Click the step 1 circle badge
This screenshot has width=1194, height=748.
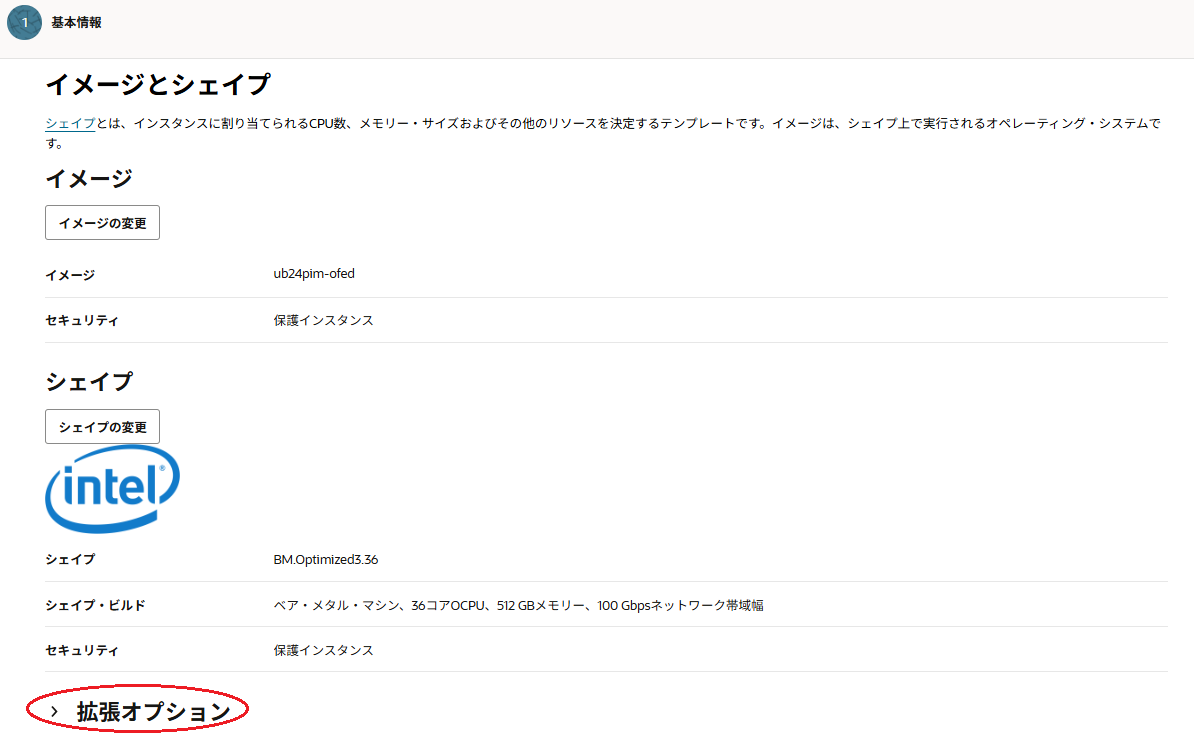pyautogui.click(x=24, y=23)
